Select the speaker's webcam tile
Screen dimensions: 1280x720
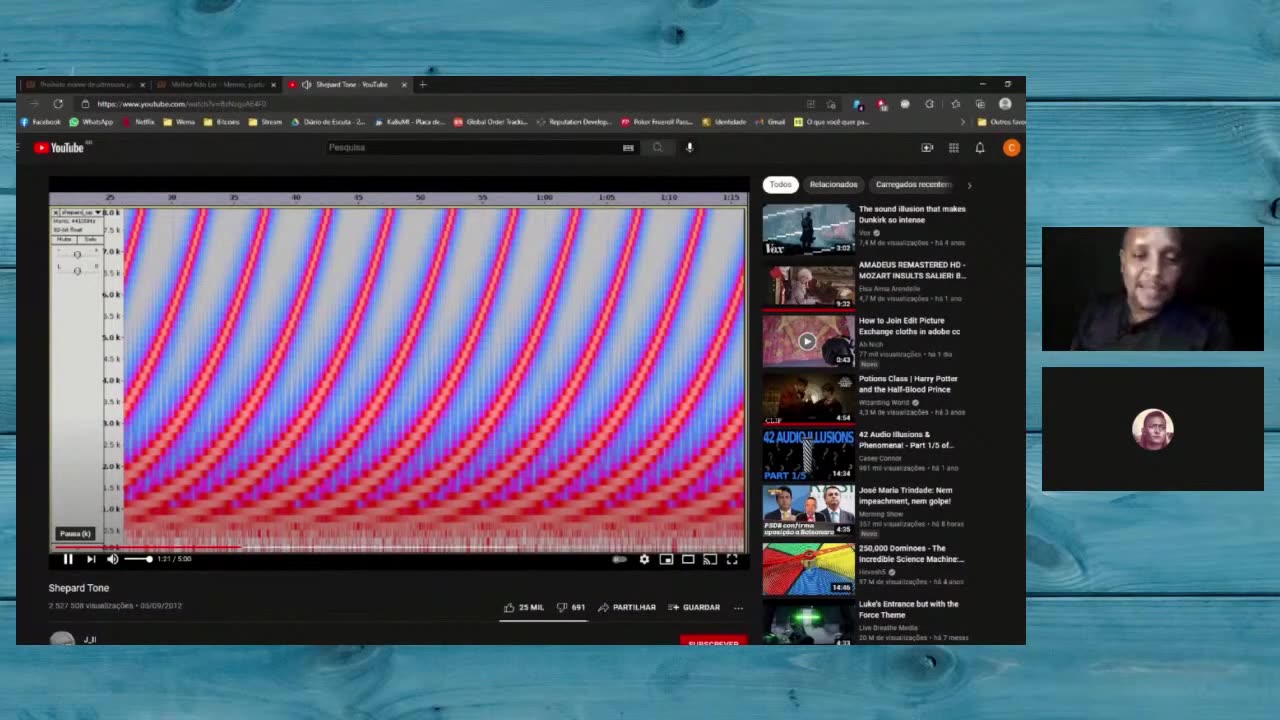click(1152, 289)
